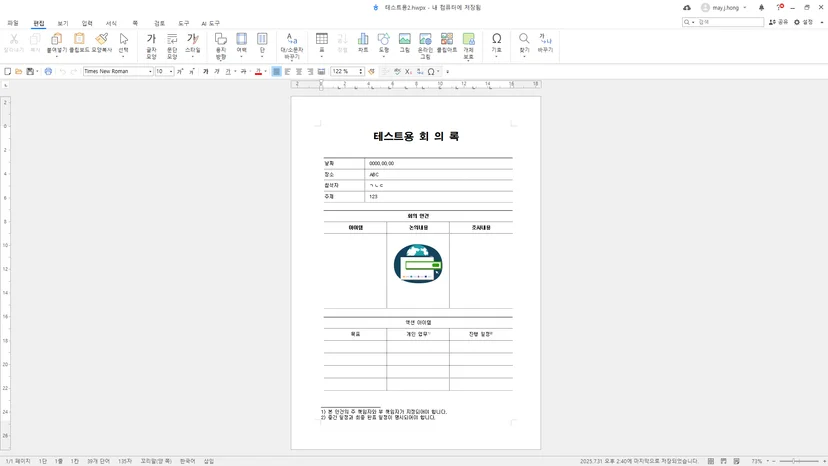828x466 pixels.
Task: Insert a chart with the 차트 icon
Action: [363, 39]
